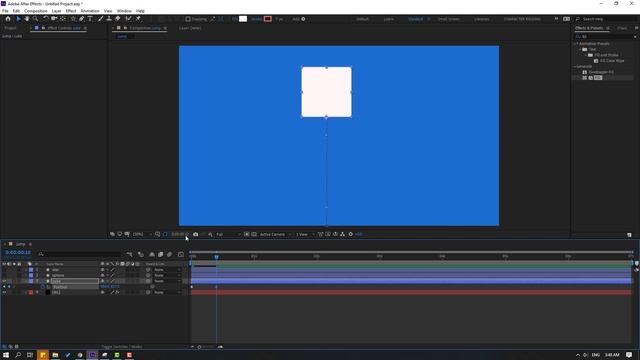640x360 pixels.
Task: Select the Standard workspace
Action: (415, 19)
